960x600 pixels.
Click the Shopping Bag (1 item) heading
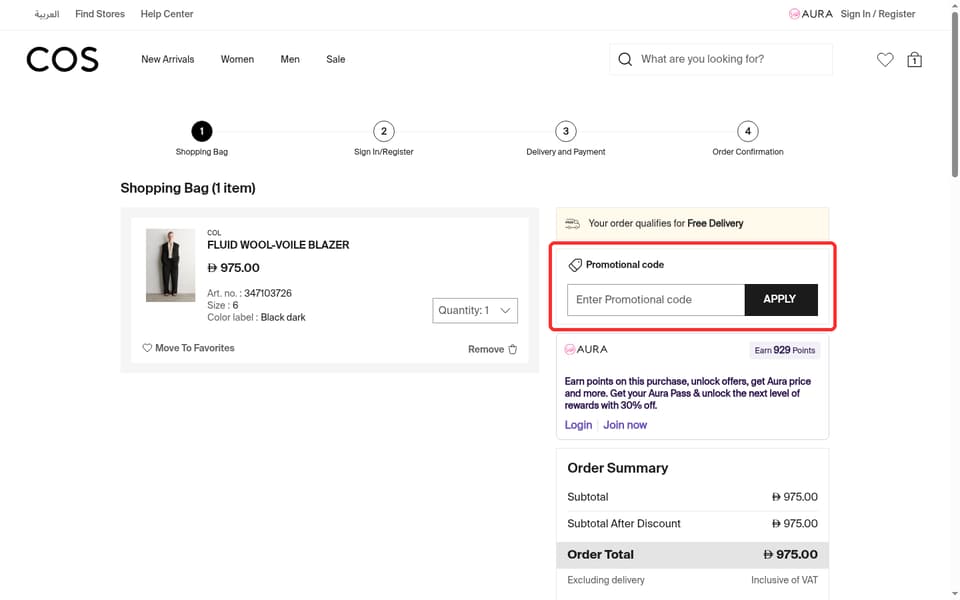click(188, 188)
